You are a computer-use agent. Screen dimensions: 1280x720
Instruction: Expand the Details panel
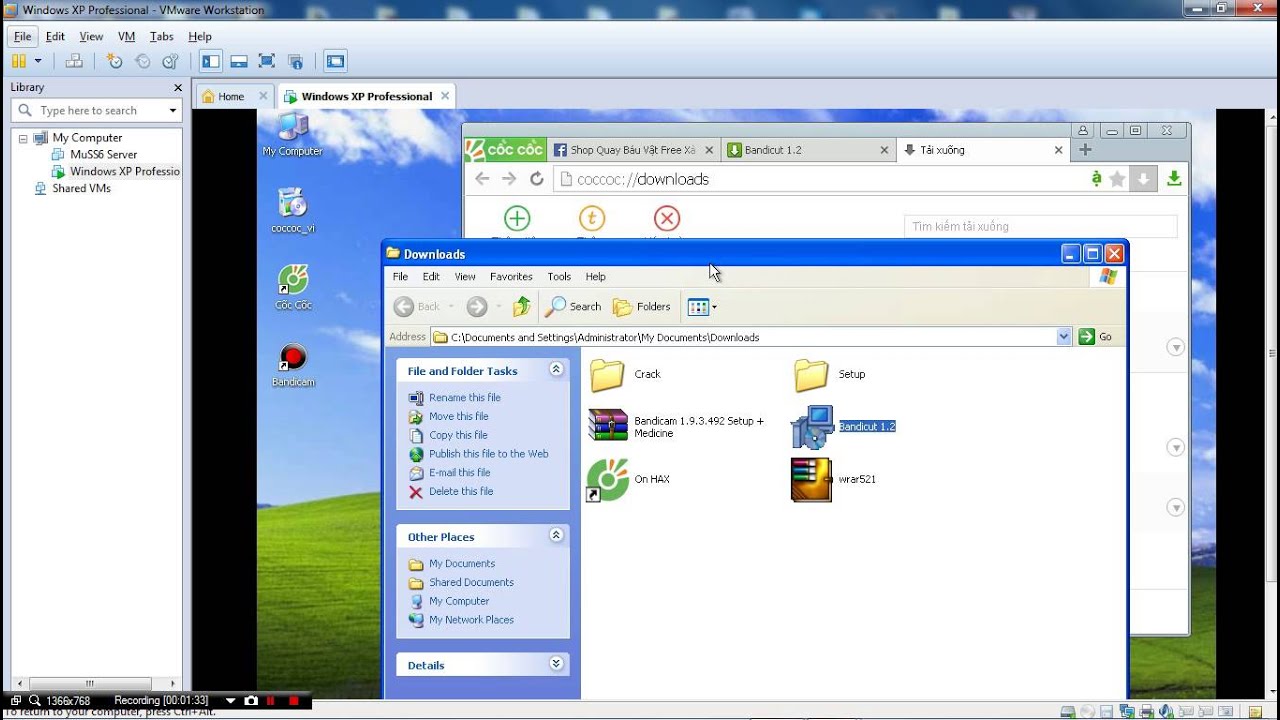556,664
